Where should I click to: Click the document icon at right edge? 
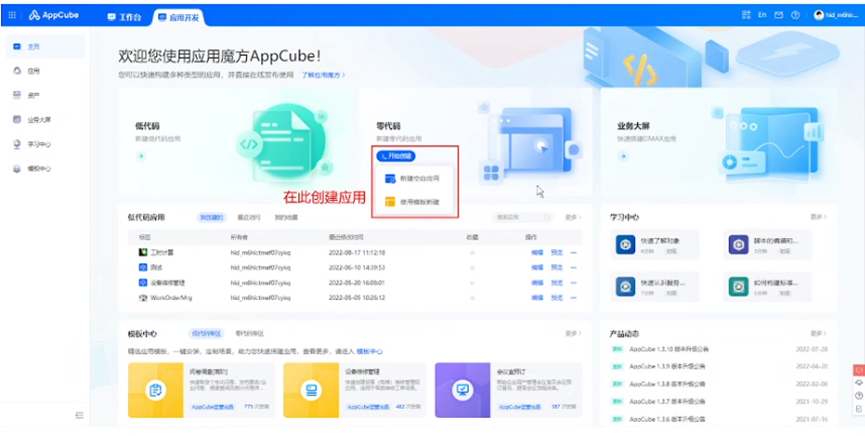point(858,408)
